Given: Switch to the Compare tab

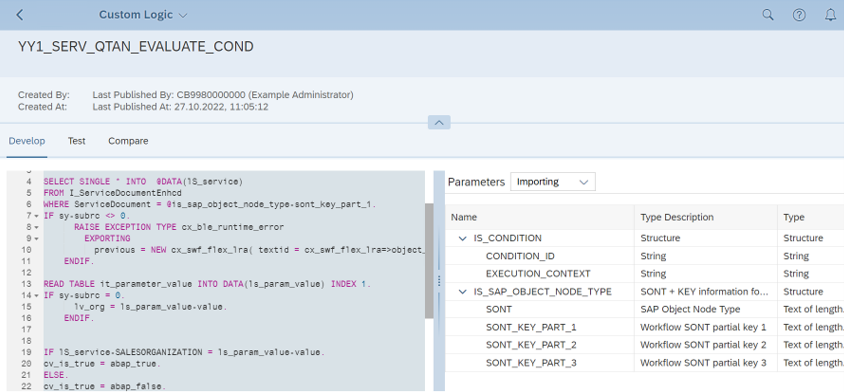Looking at the screenshot, I should (x=128, y=141).
